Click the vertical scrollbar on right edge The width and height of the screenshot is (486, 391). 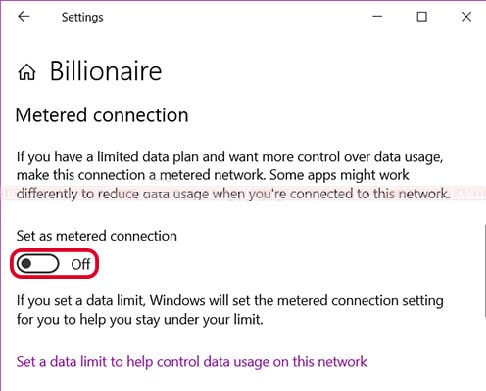point(484,271)
